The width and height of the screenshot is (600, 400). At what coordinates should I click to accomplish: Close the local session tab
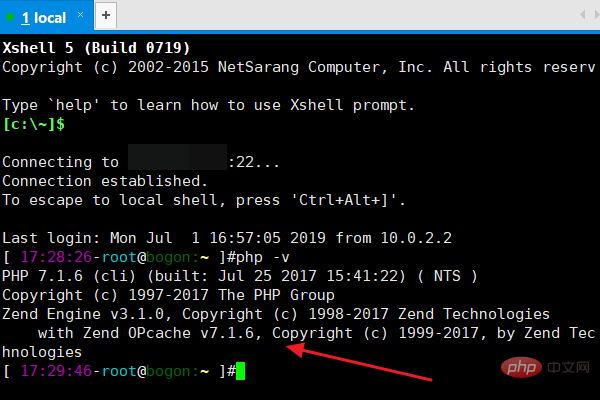pos(79,17)
